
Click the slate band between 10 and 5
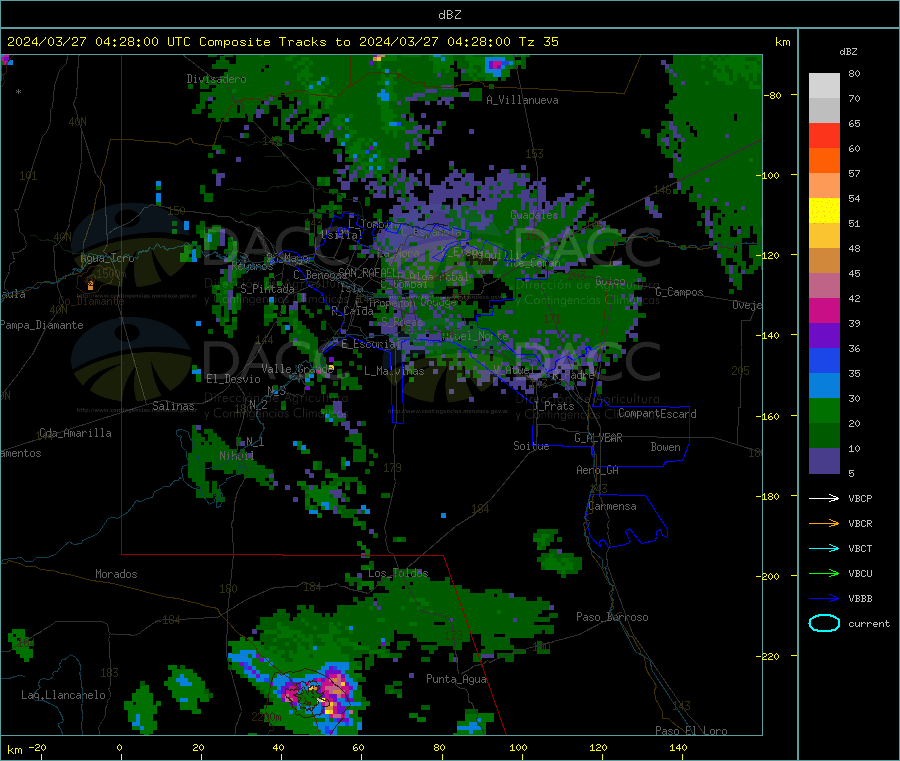pos(824,461)
